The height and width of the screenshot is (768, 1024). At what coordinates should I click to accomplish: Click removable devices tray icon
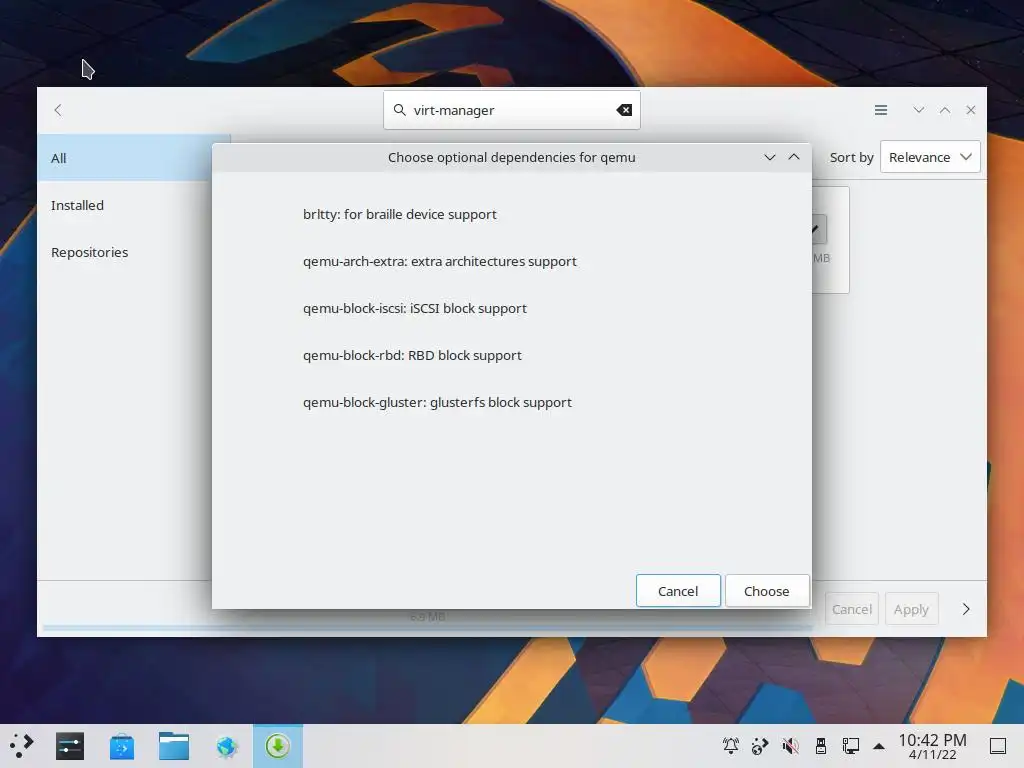pos(821,746)
